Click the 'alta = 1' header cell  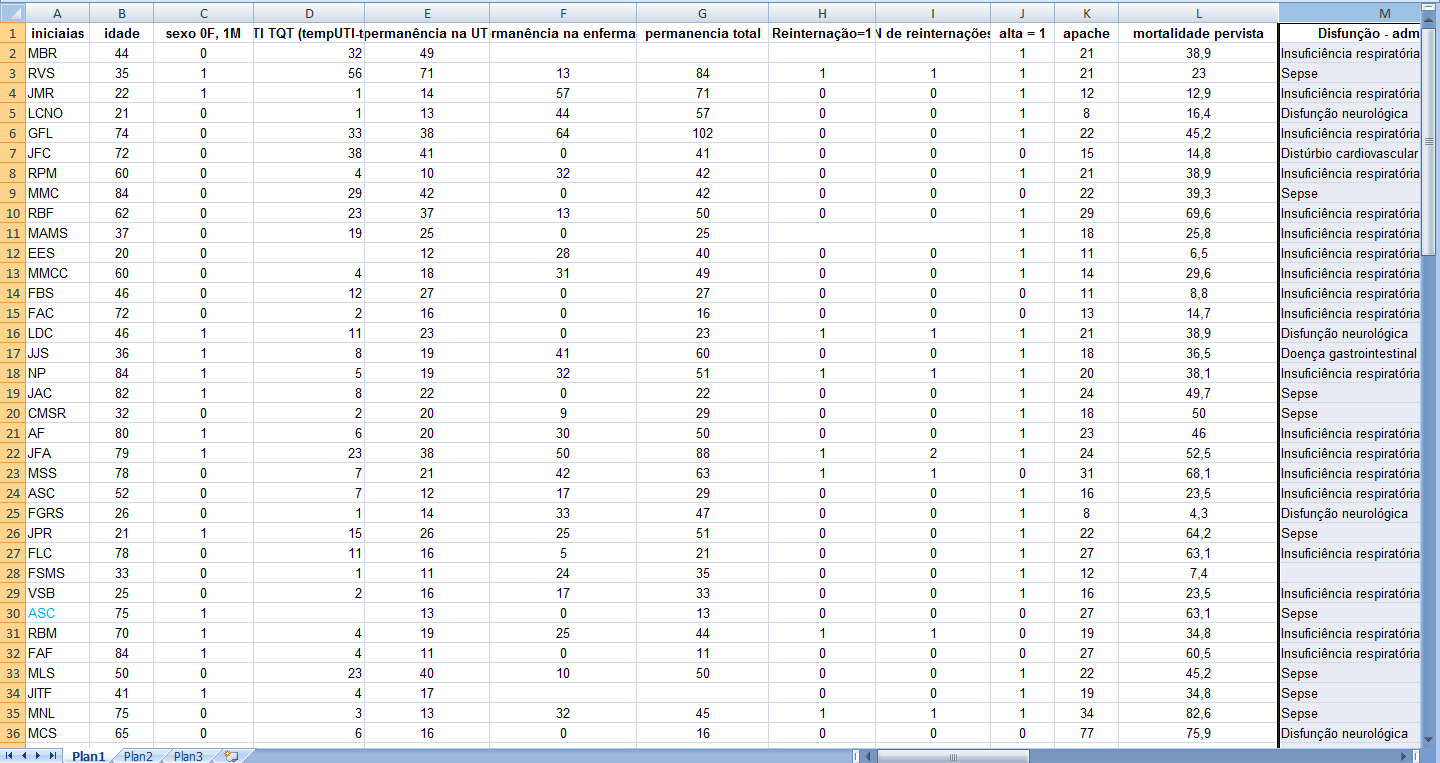tap(1022, 33)
